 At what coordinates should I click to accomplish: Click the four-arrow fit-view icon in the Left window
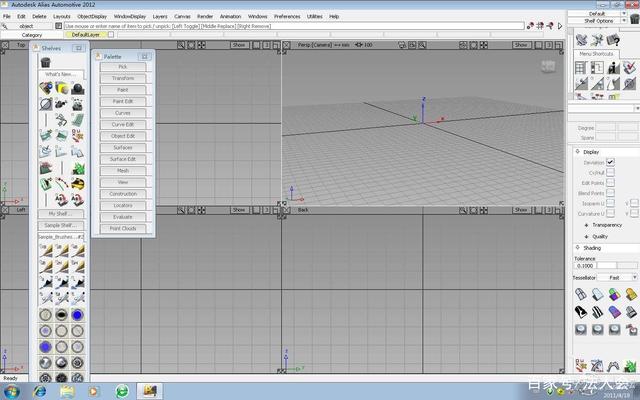[202, 210]
